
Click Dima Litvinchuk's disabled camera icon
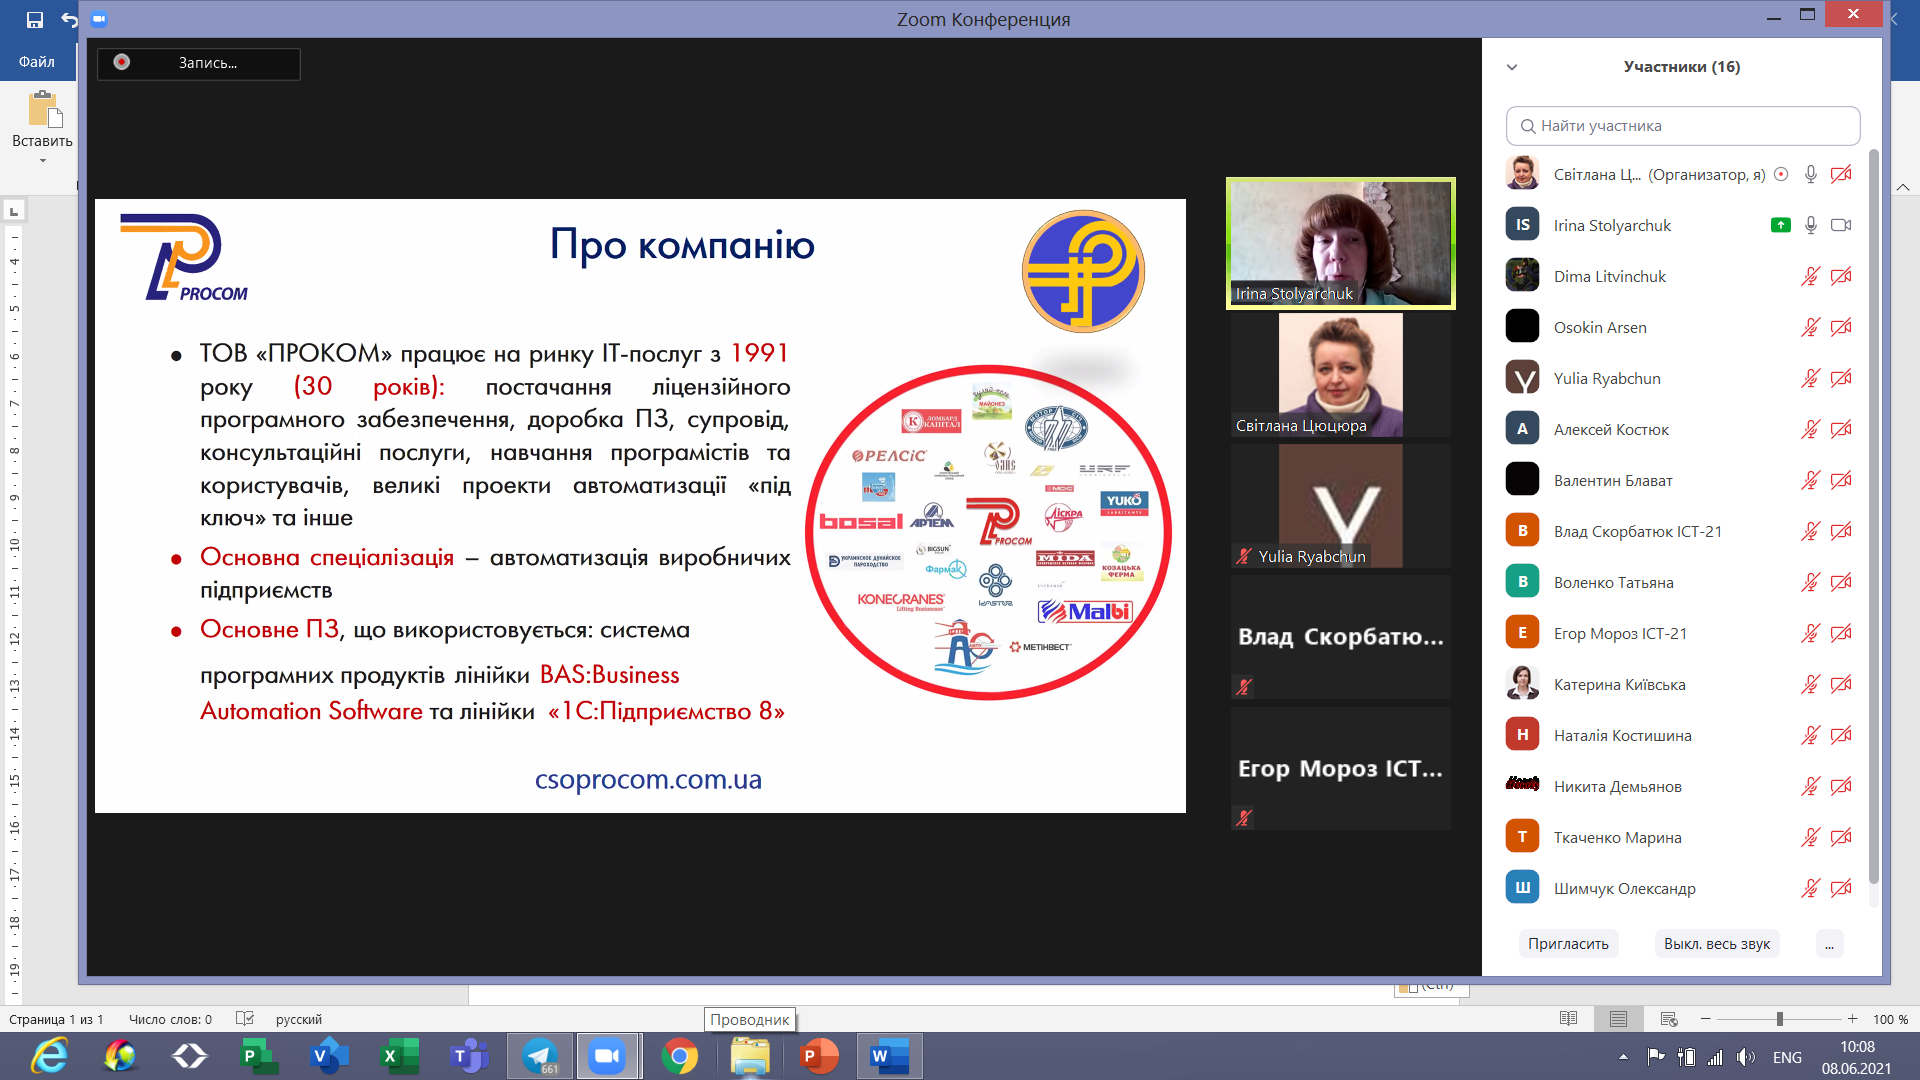(x=1841, y=277)
